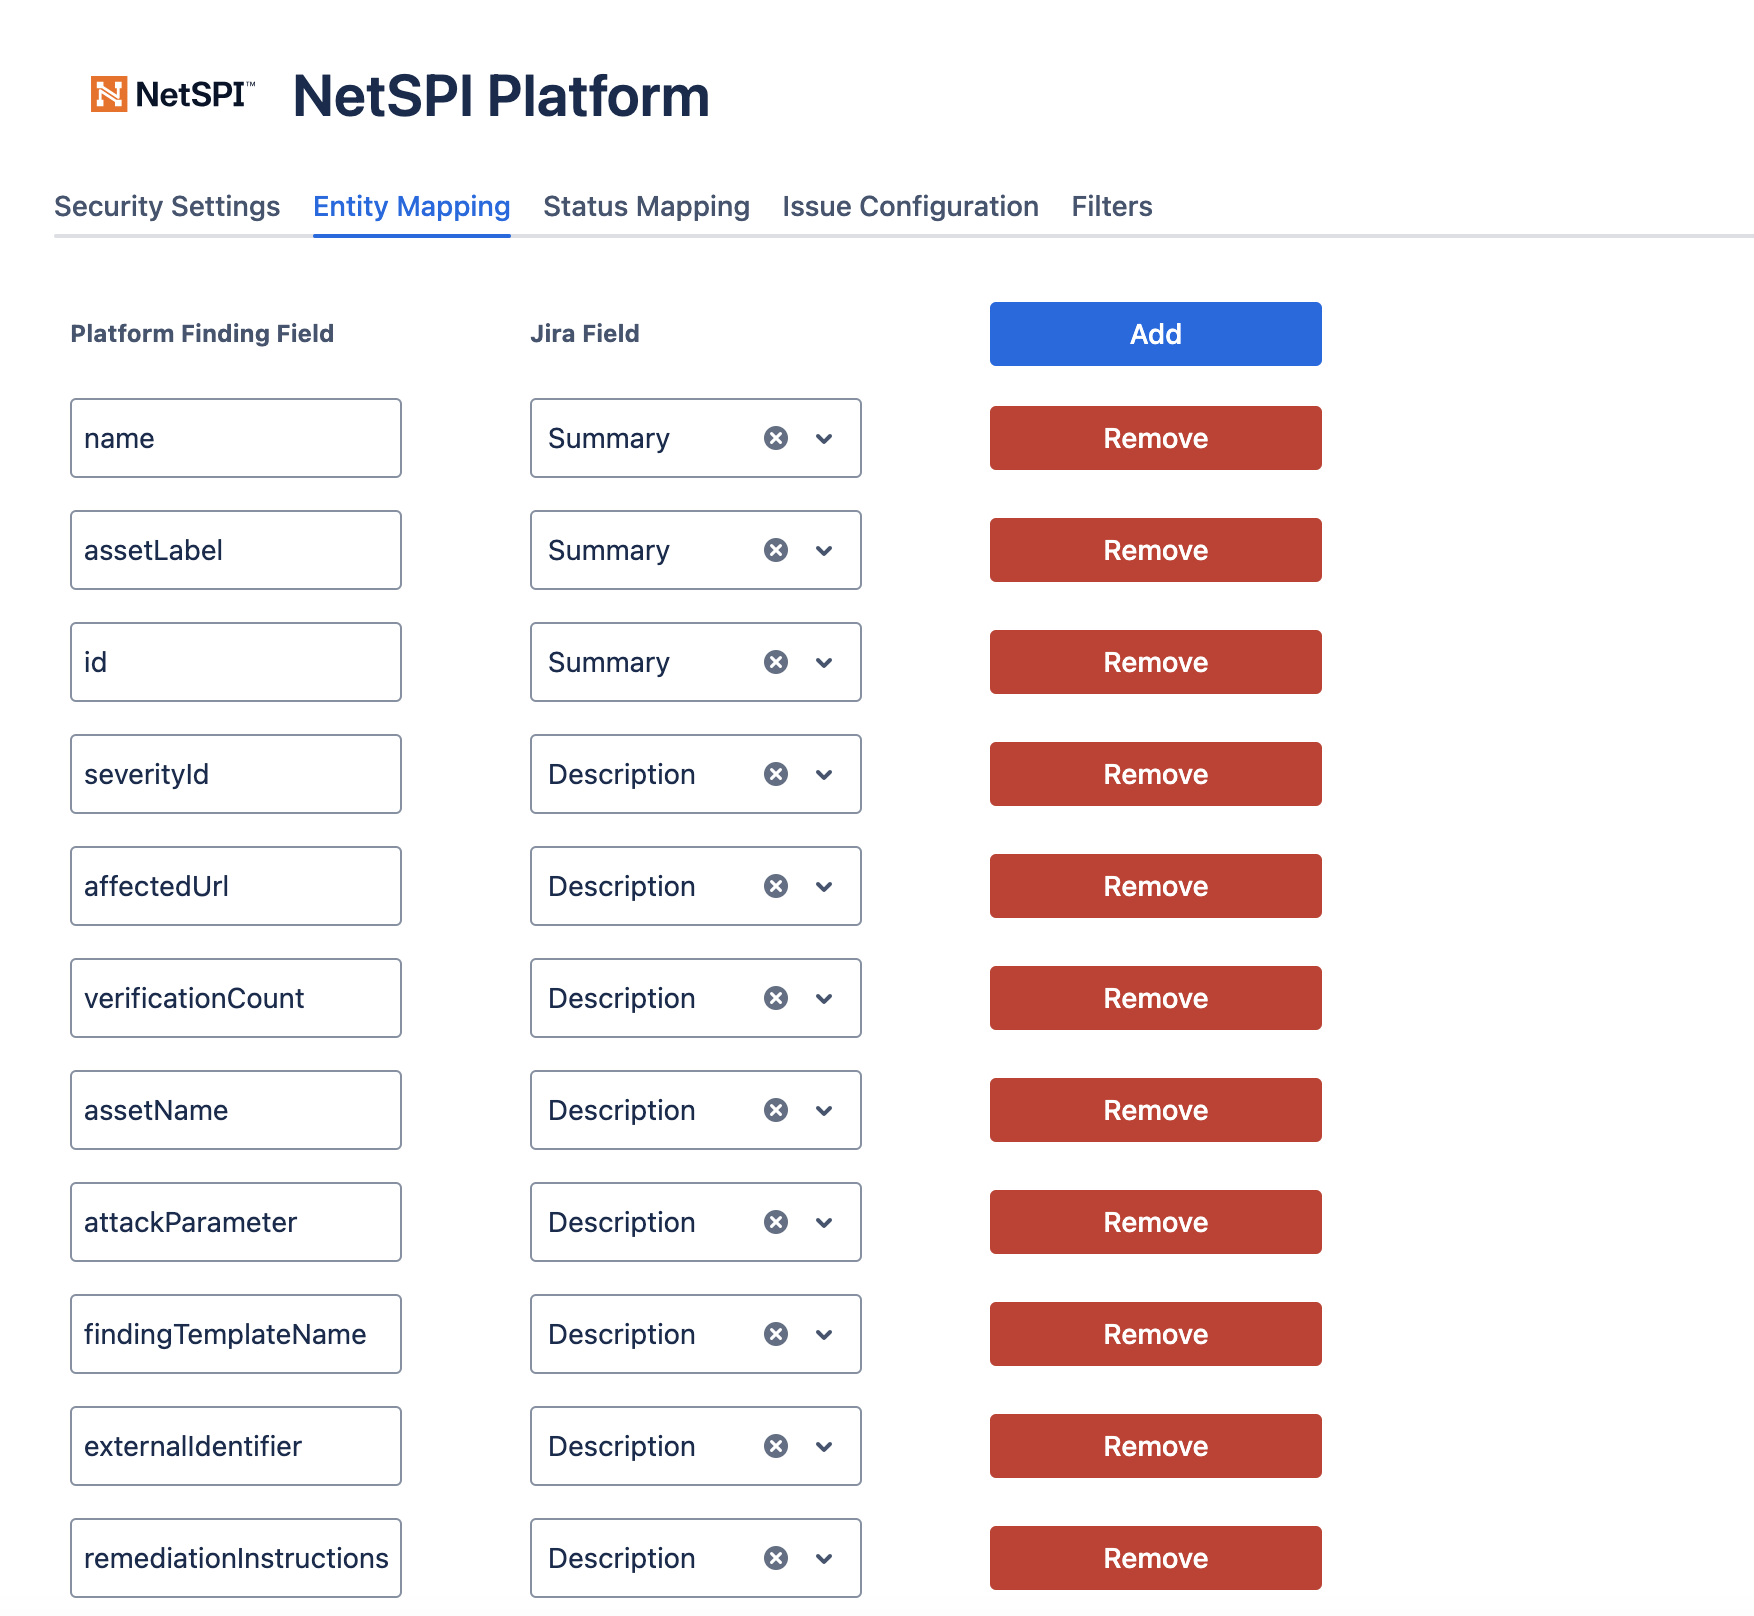Go to Issue Configuration tab
This screenshot has width=1754, height=1616.
[x=910, y=206]
